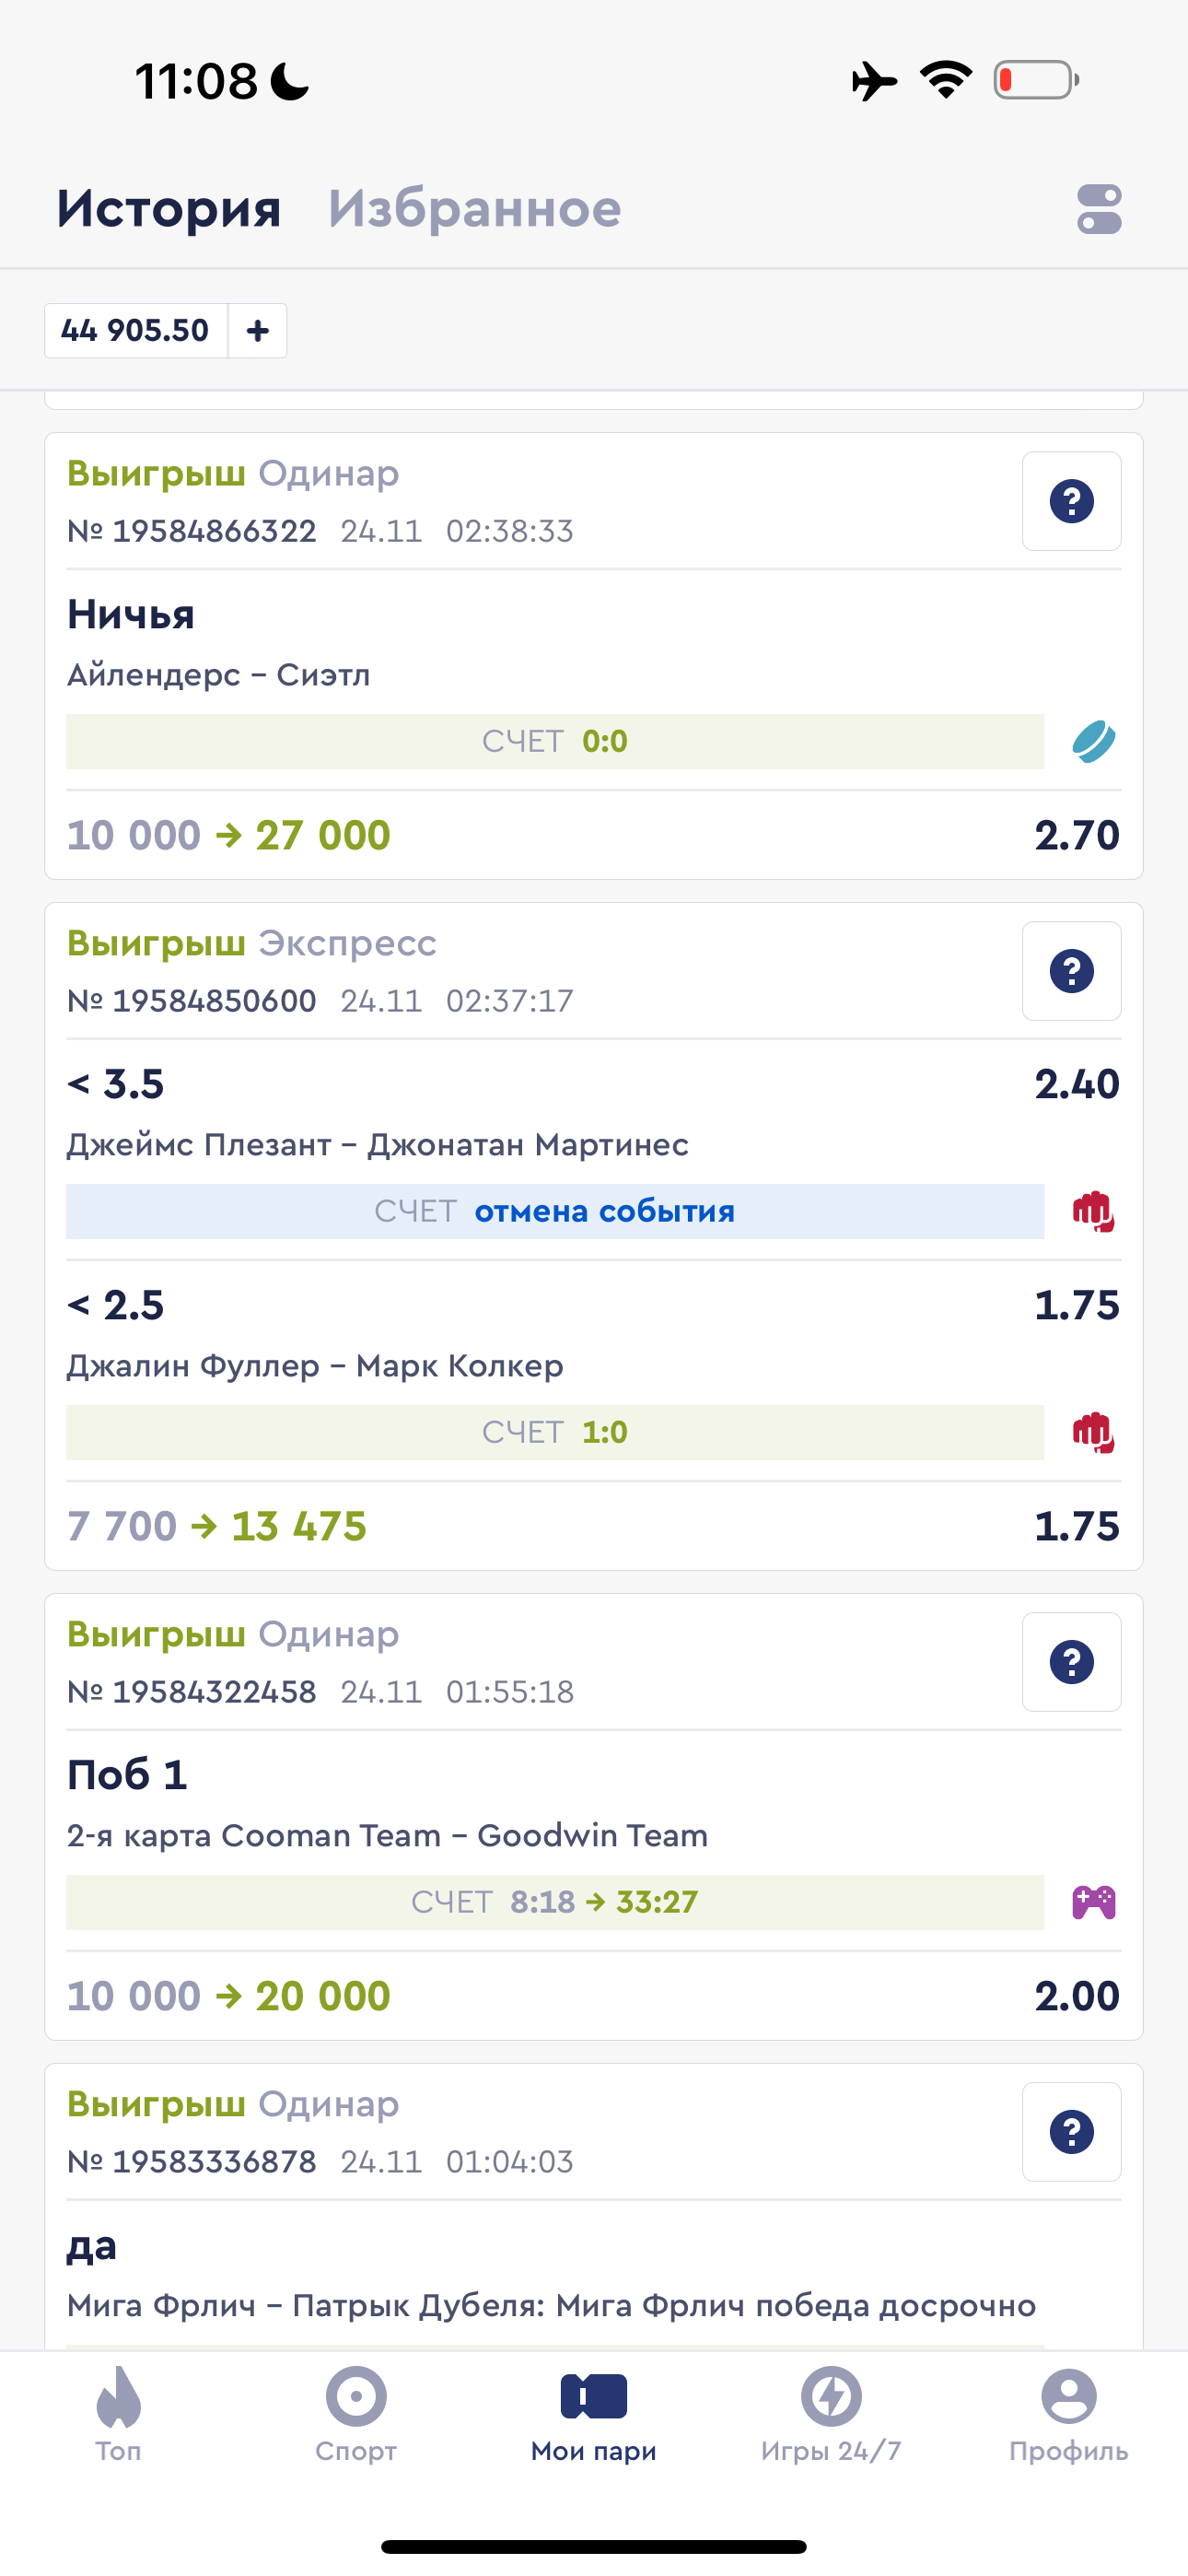The image size is (1188, 2576).
Task: Tap fist icon for Плезант – Мартинес fight
Action: [1093, 1212]
